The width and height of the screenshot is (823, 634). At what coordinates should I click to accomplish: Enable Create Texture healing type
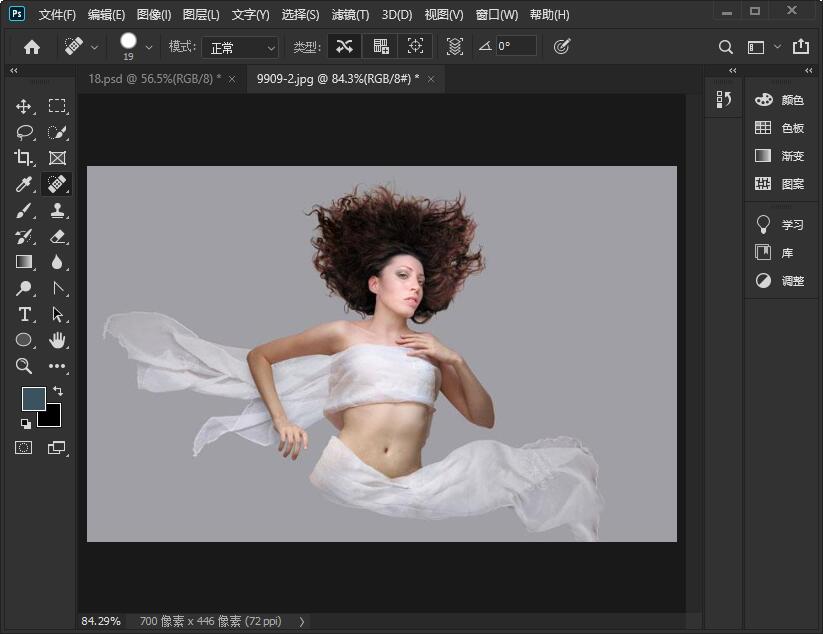pyautogui.click(x=380, y=47)
